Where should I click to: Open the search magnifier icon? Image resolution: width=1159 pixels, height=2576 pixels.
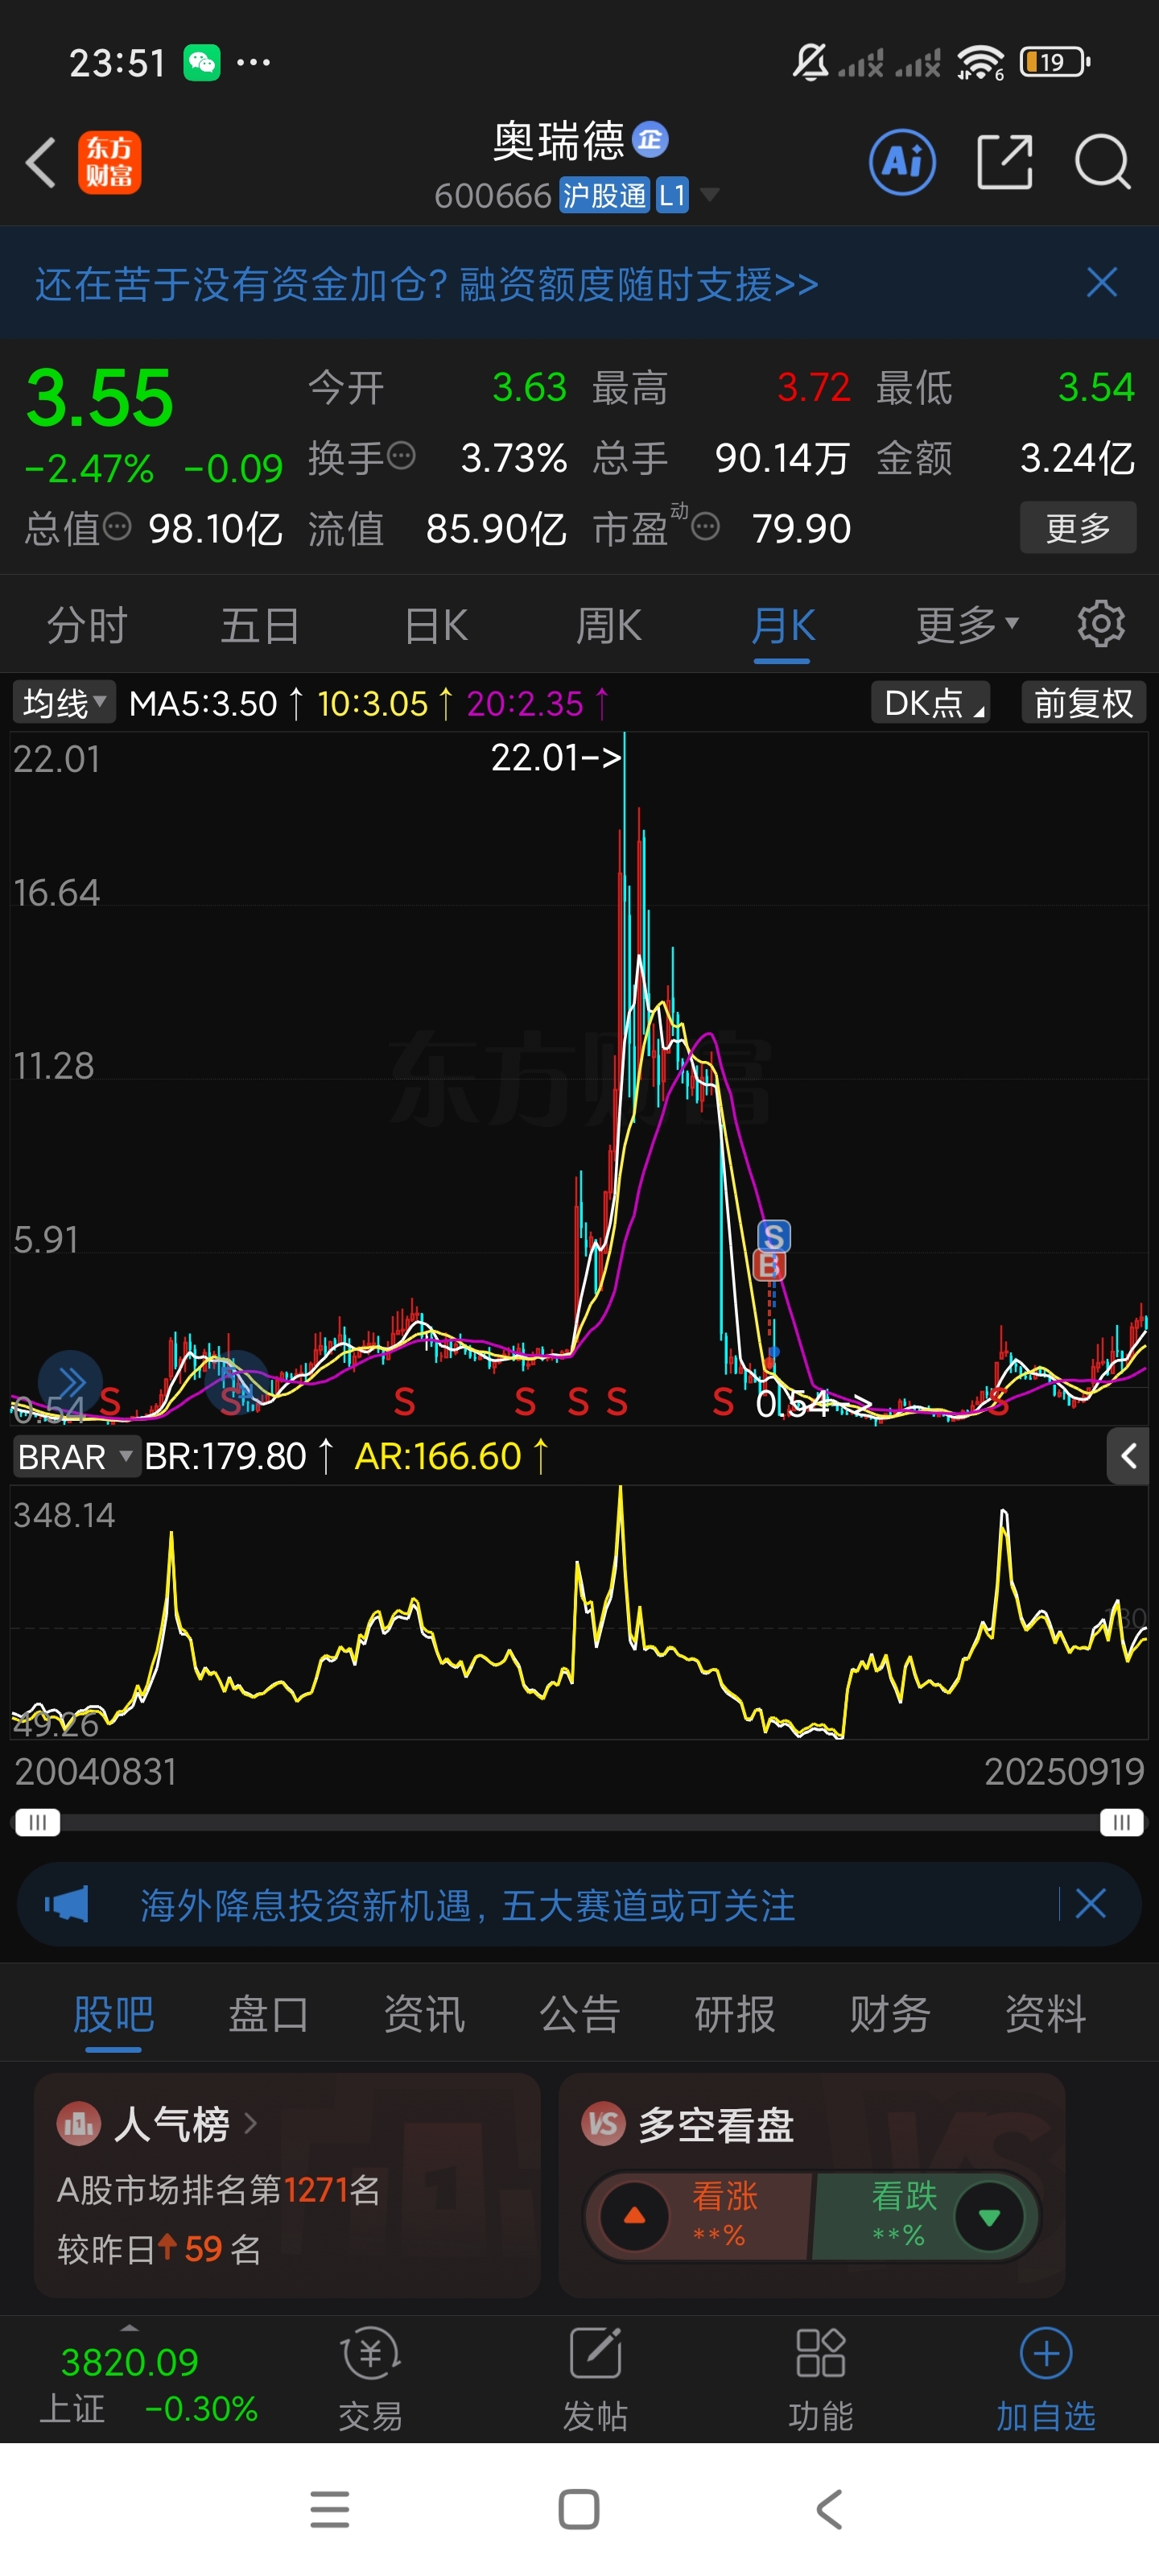pos(1102,162)
